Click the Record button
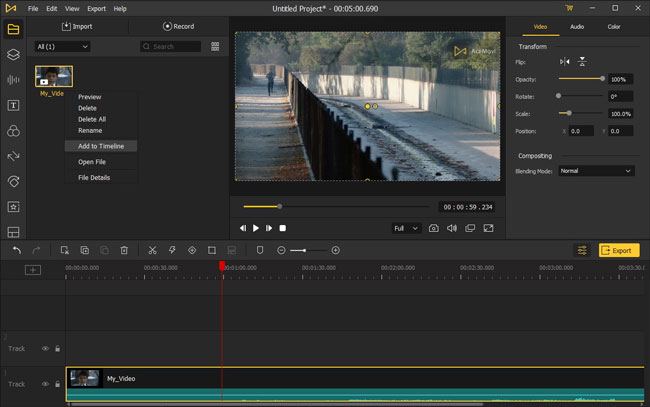This screenshot has width=650, height=407. point(179,27)
